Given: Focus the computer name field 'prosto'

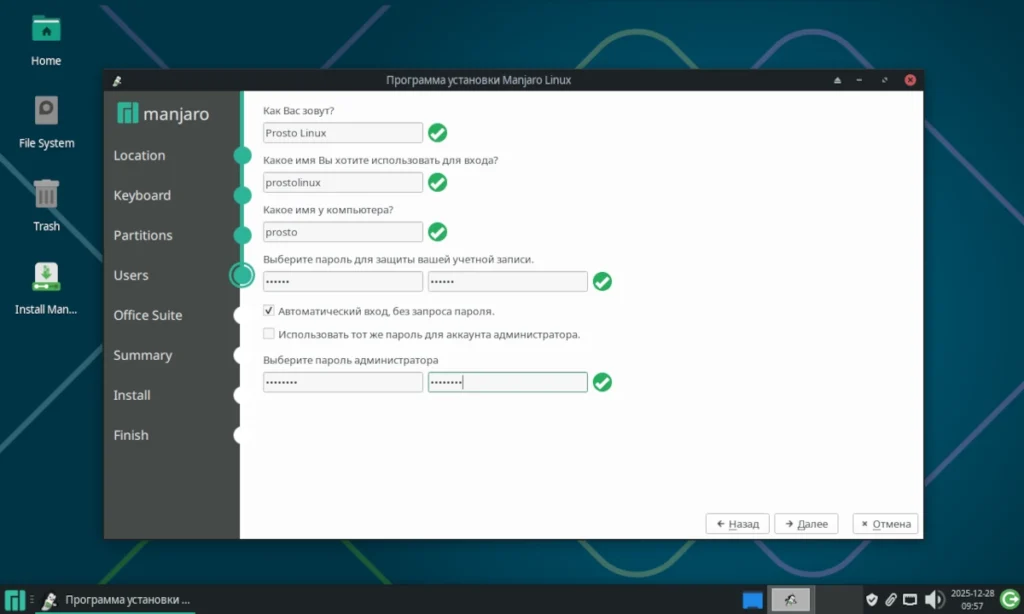Looking at the screenshot, I should [x=343, y=232].
